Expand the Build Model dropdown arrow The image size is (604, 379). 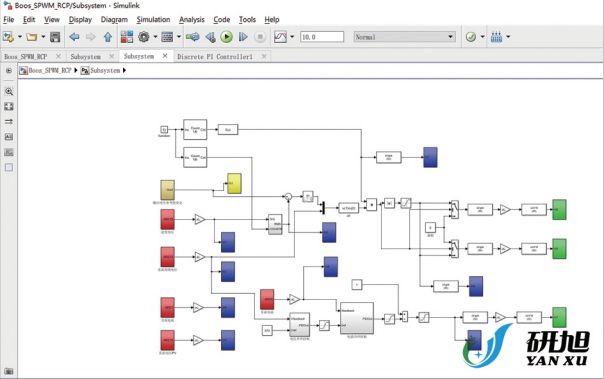tap(508, 37)
